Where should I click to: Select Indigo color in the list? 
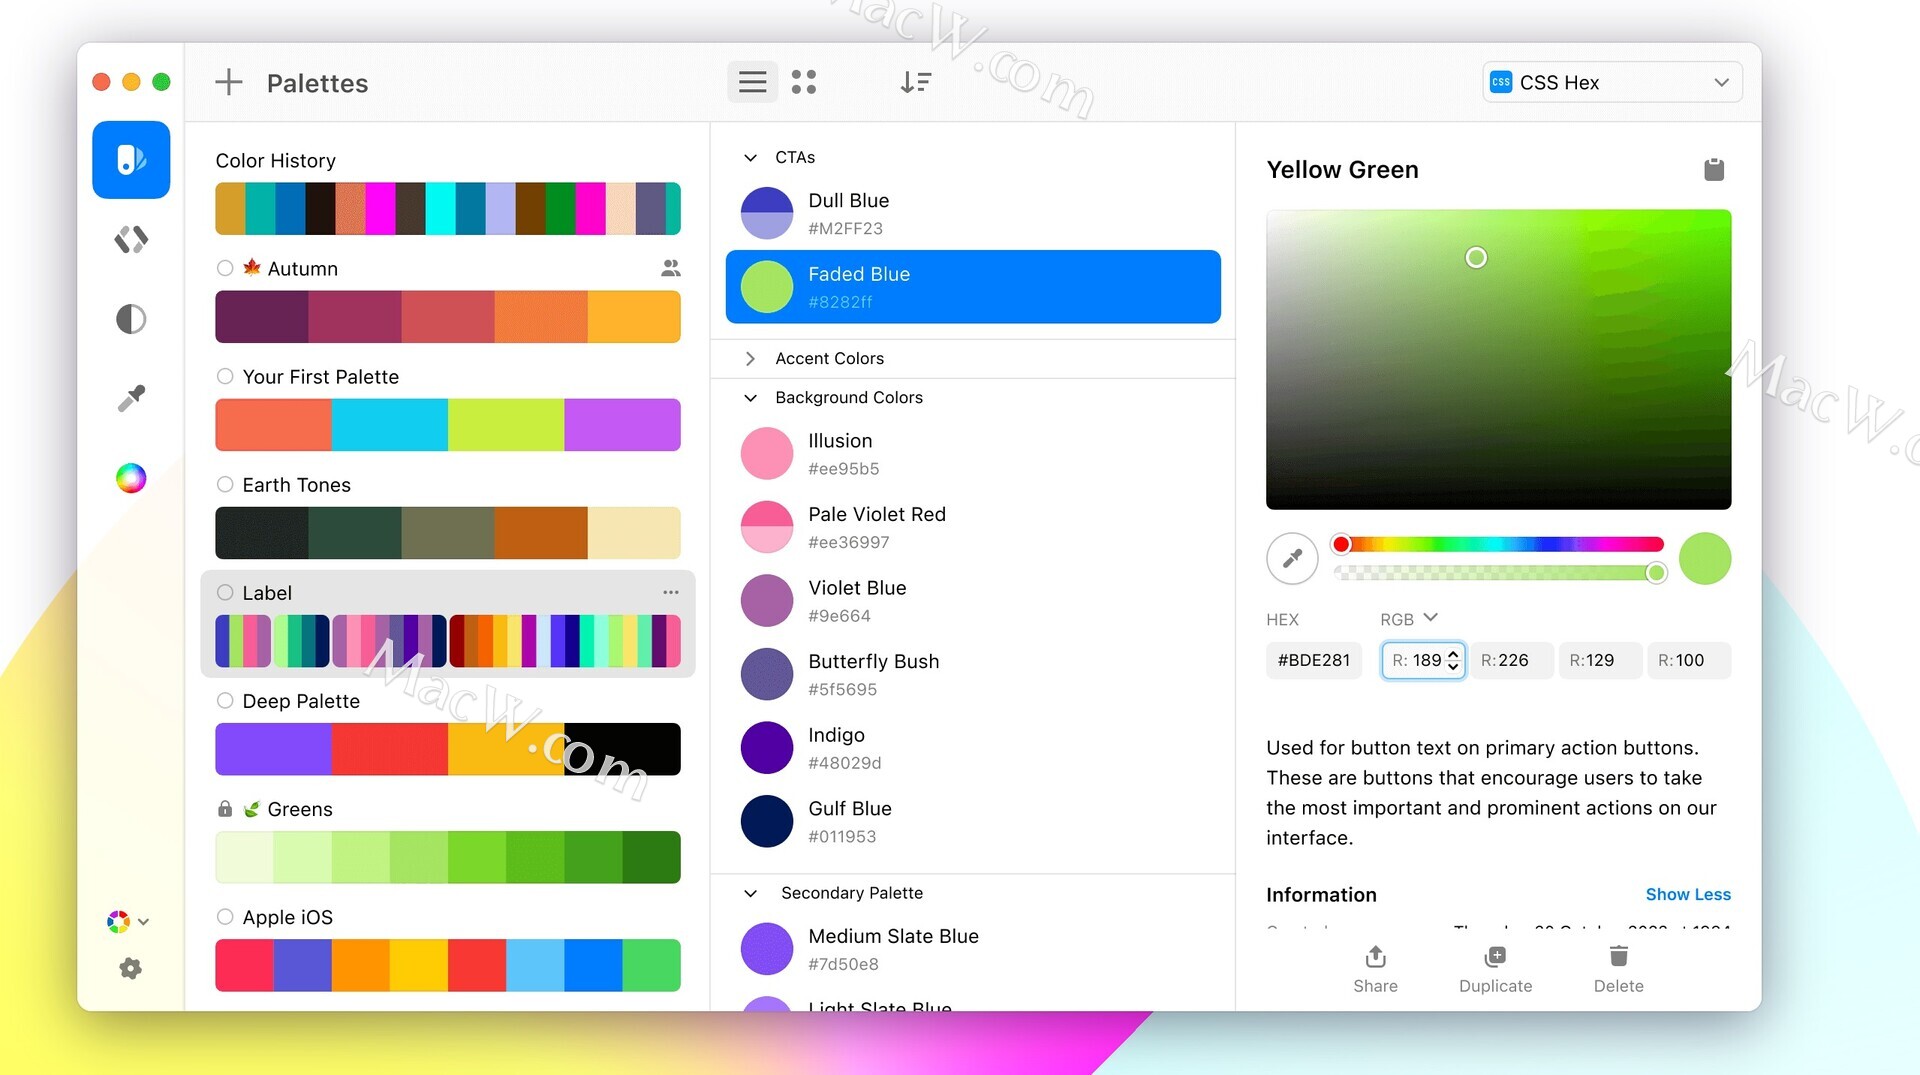[836, 747]
